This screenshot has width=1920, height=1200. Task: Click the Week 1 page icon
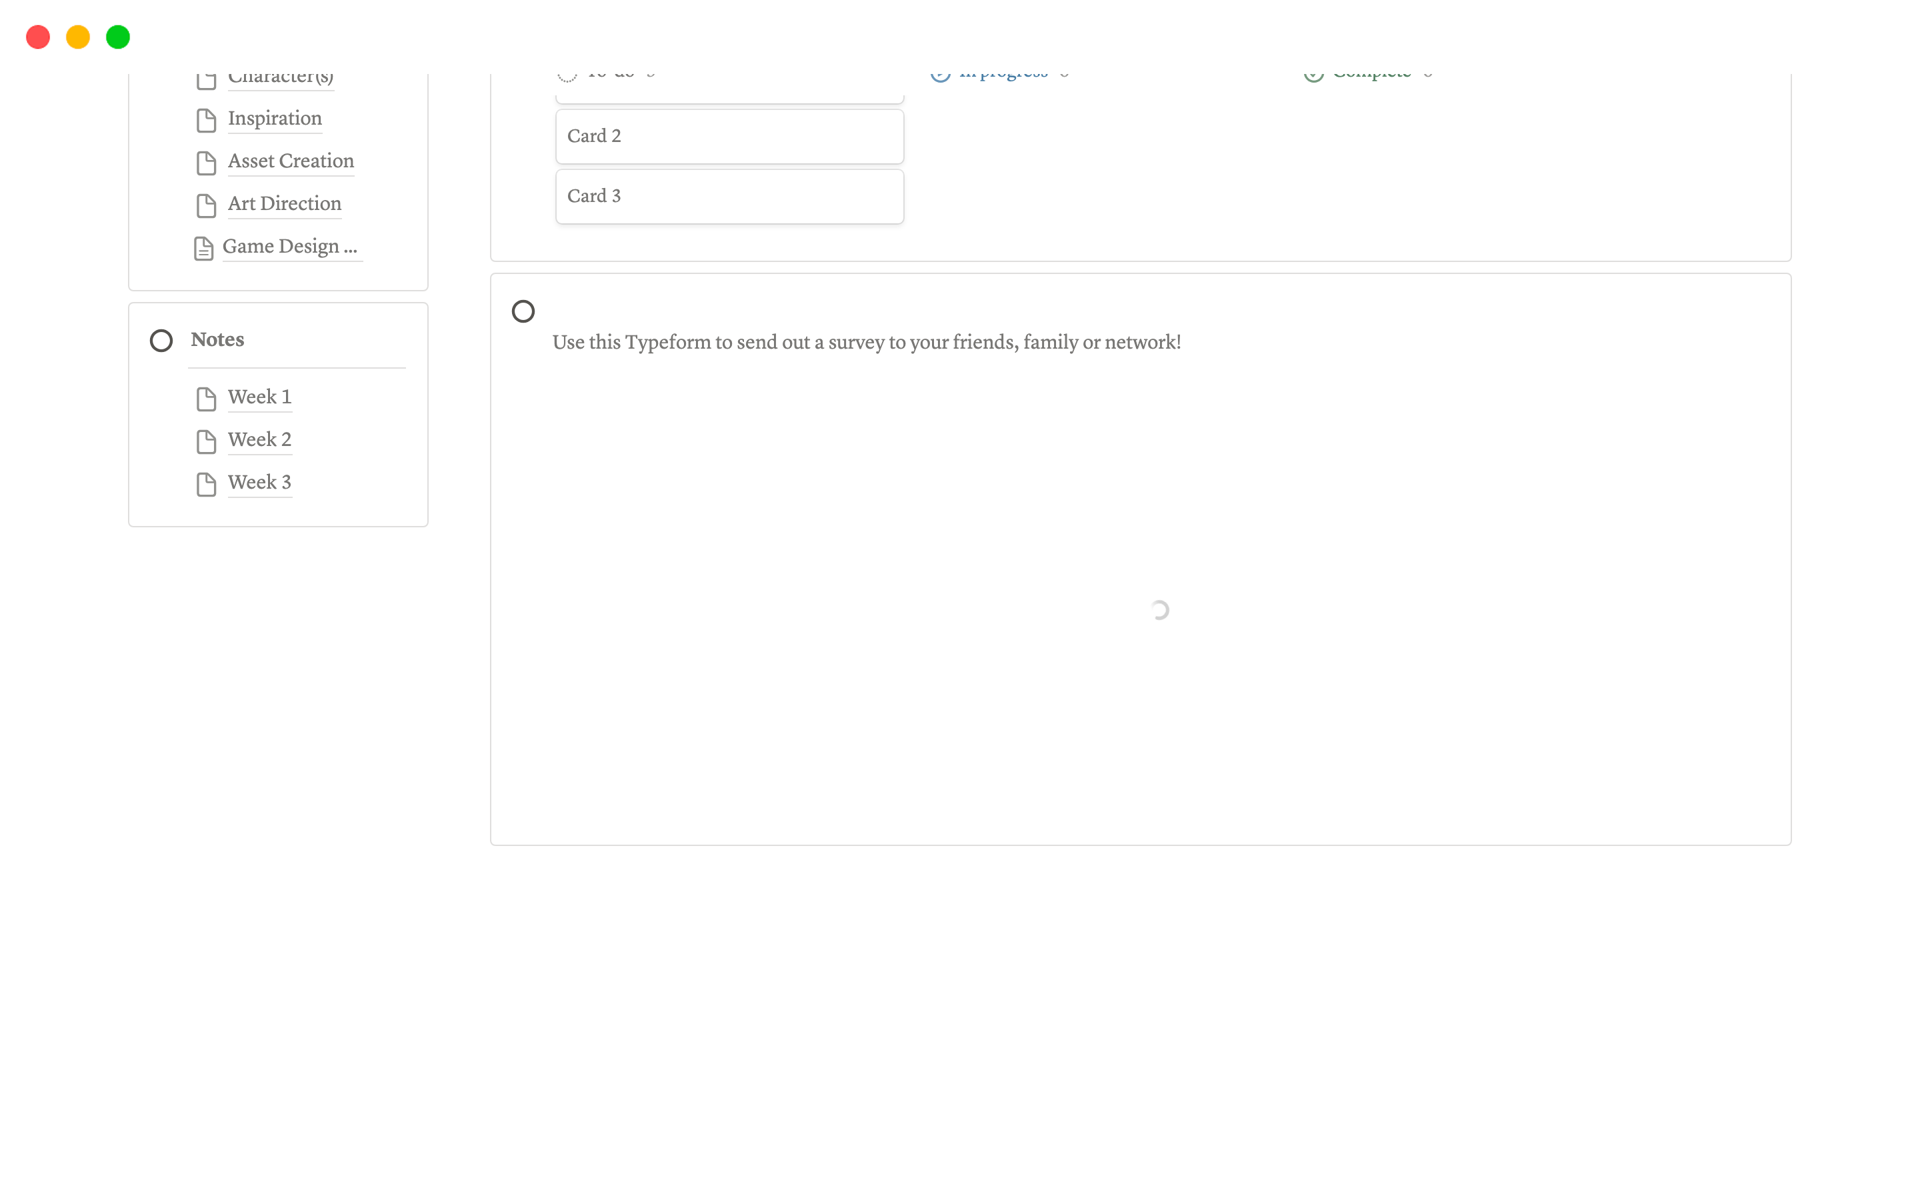coord(206,399)
